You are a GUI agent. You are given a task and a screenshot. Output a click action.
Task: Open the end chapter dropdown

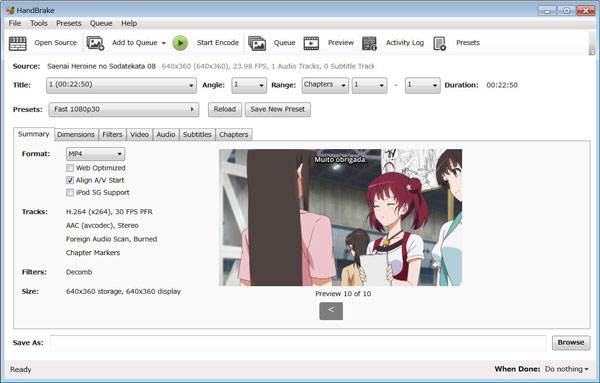point(422,85)
